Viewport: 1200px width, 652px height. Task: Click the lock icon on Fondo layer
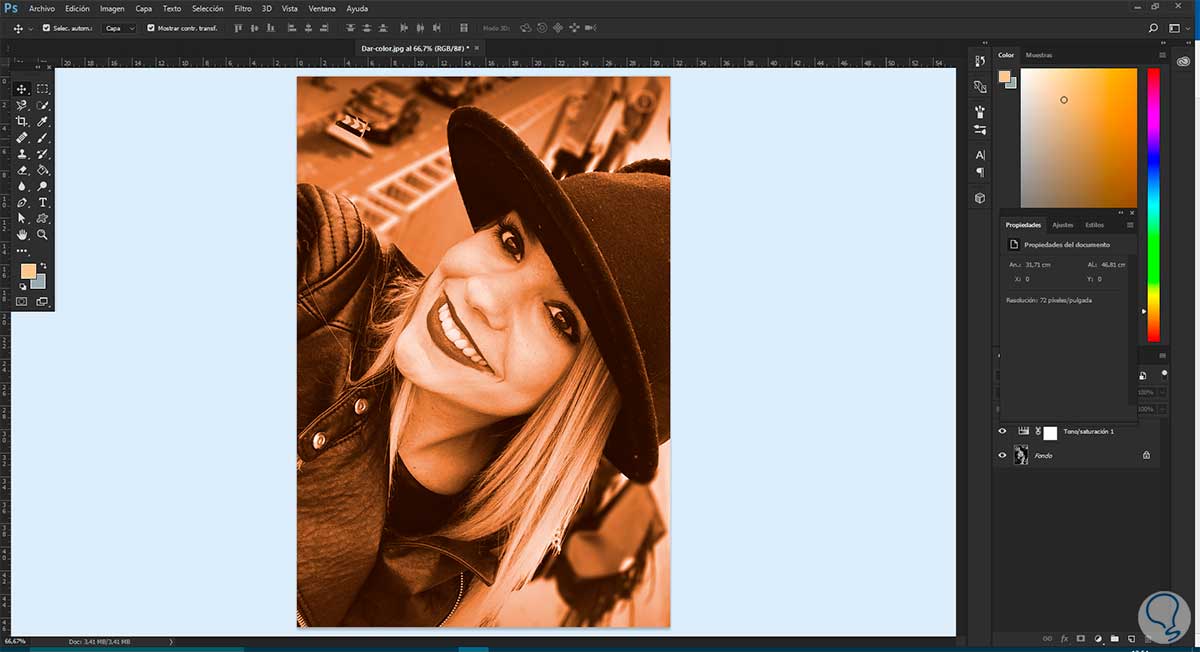coord(1146,455)
